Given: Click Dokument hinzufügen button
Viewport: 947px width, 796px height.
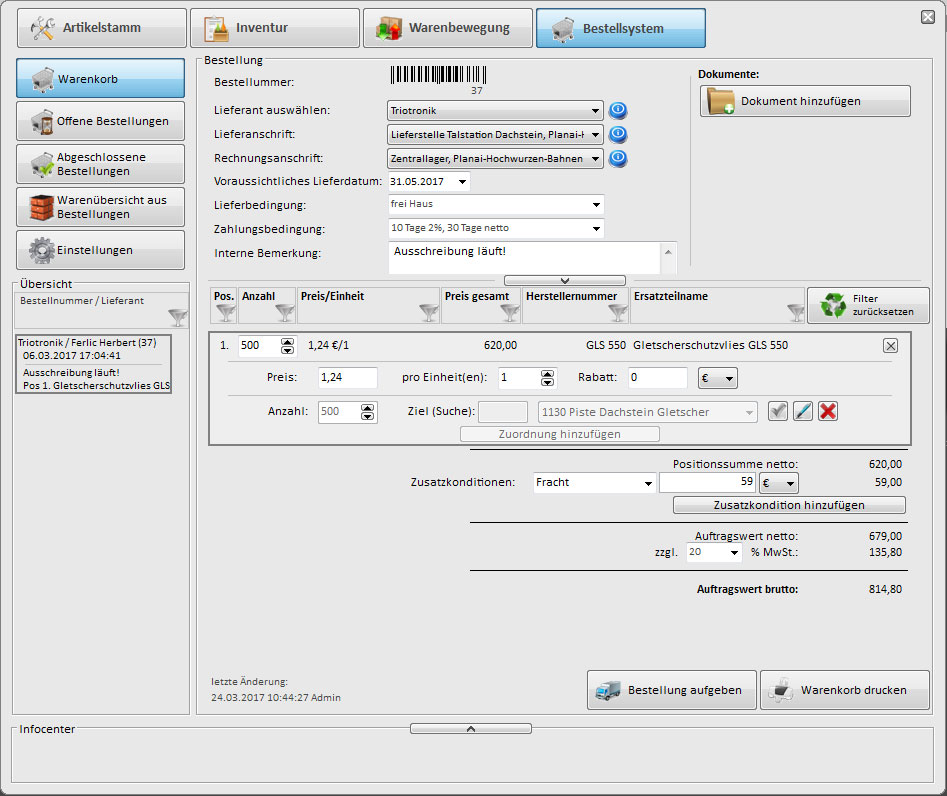Looking at the screenshot, I should pos(804,101).
